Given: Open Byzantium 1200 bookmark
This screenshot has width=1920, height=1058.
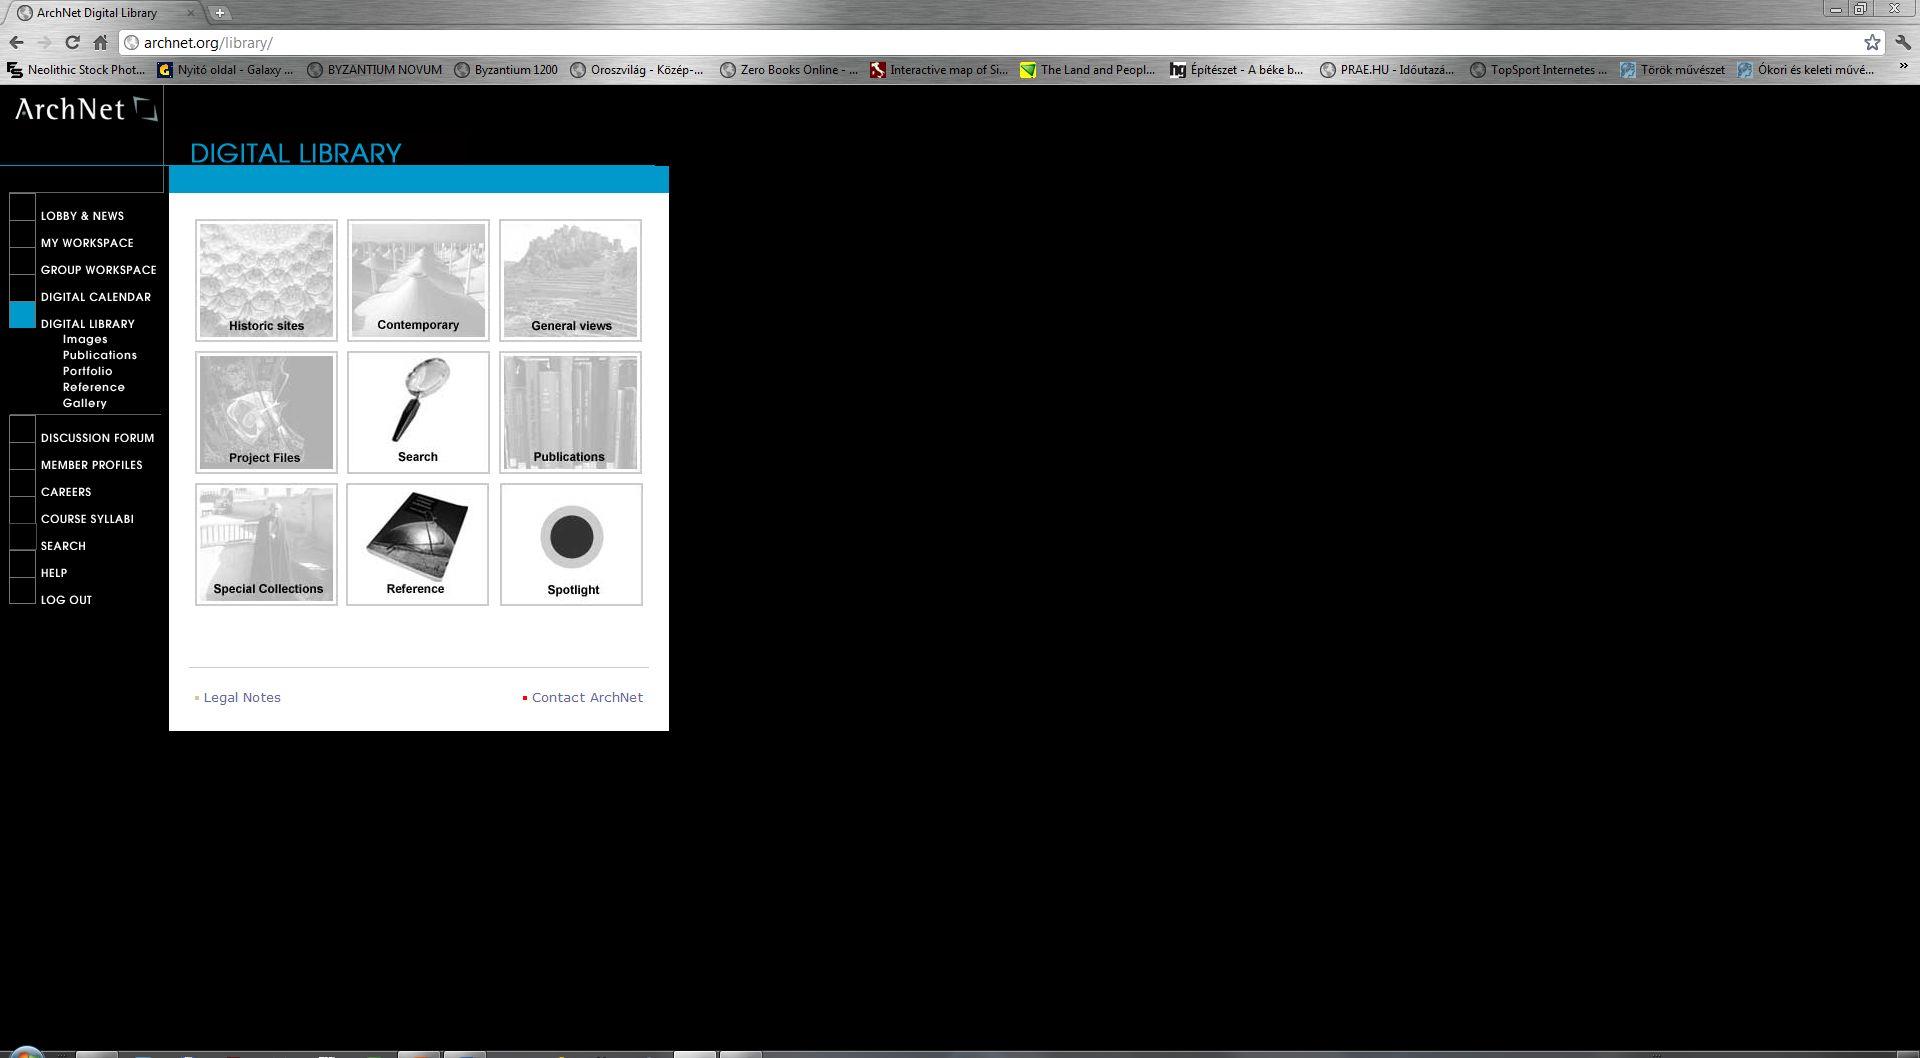Looking at the screenshot, I should pyautogui.click(x=506, y=70).
